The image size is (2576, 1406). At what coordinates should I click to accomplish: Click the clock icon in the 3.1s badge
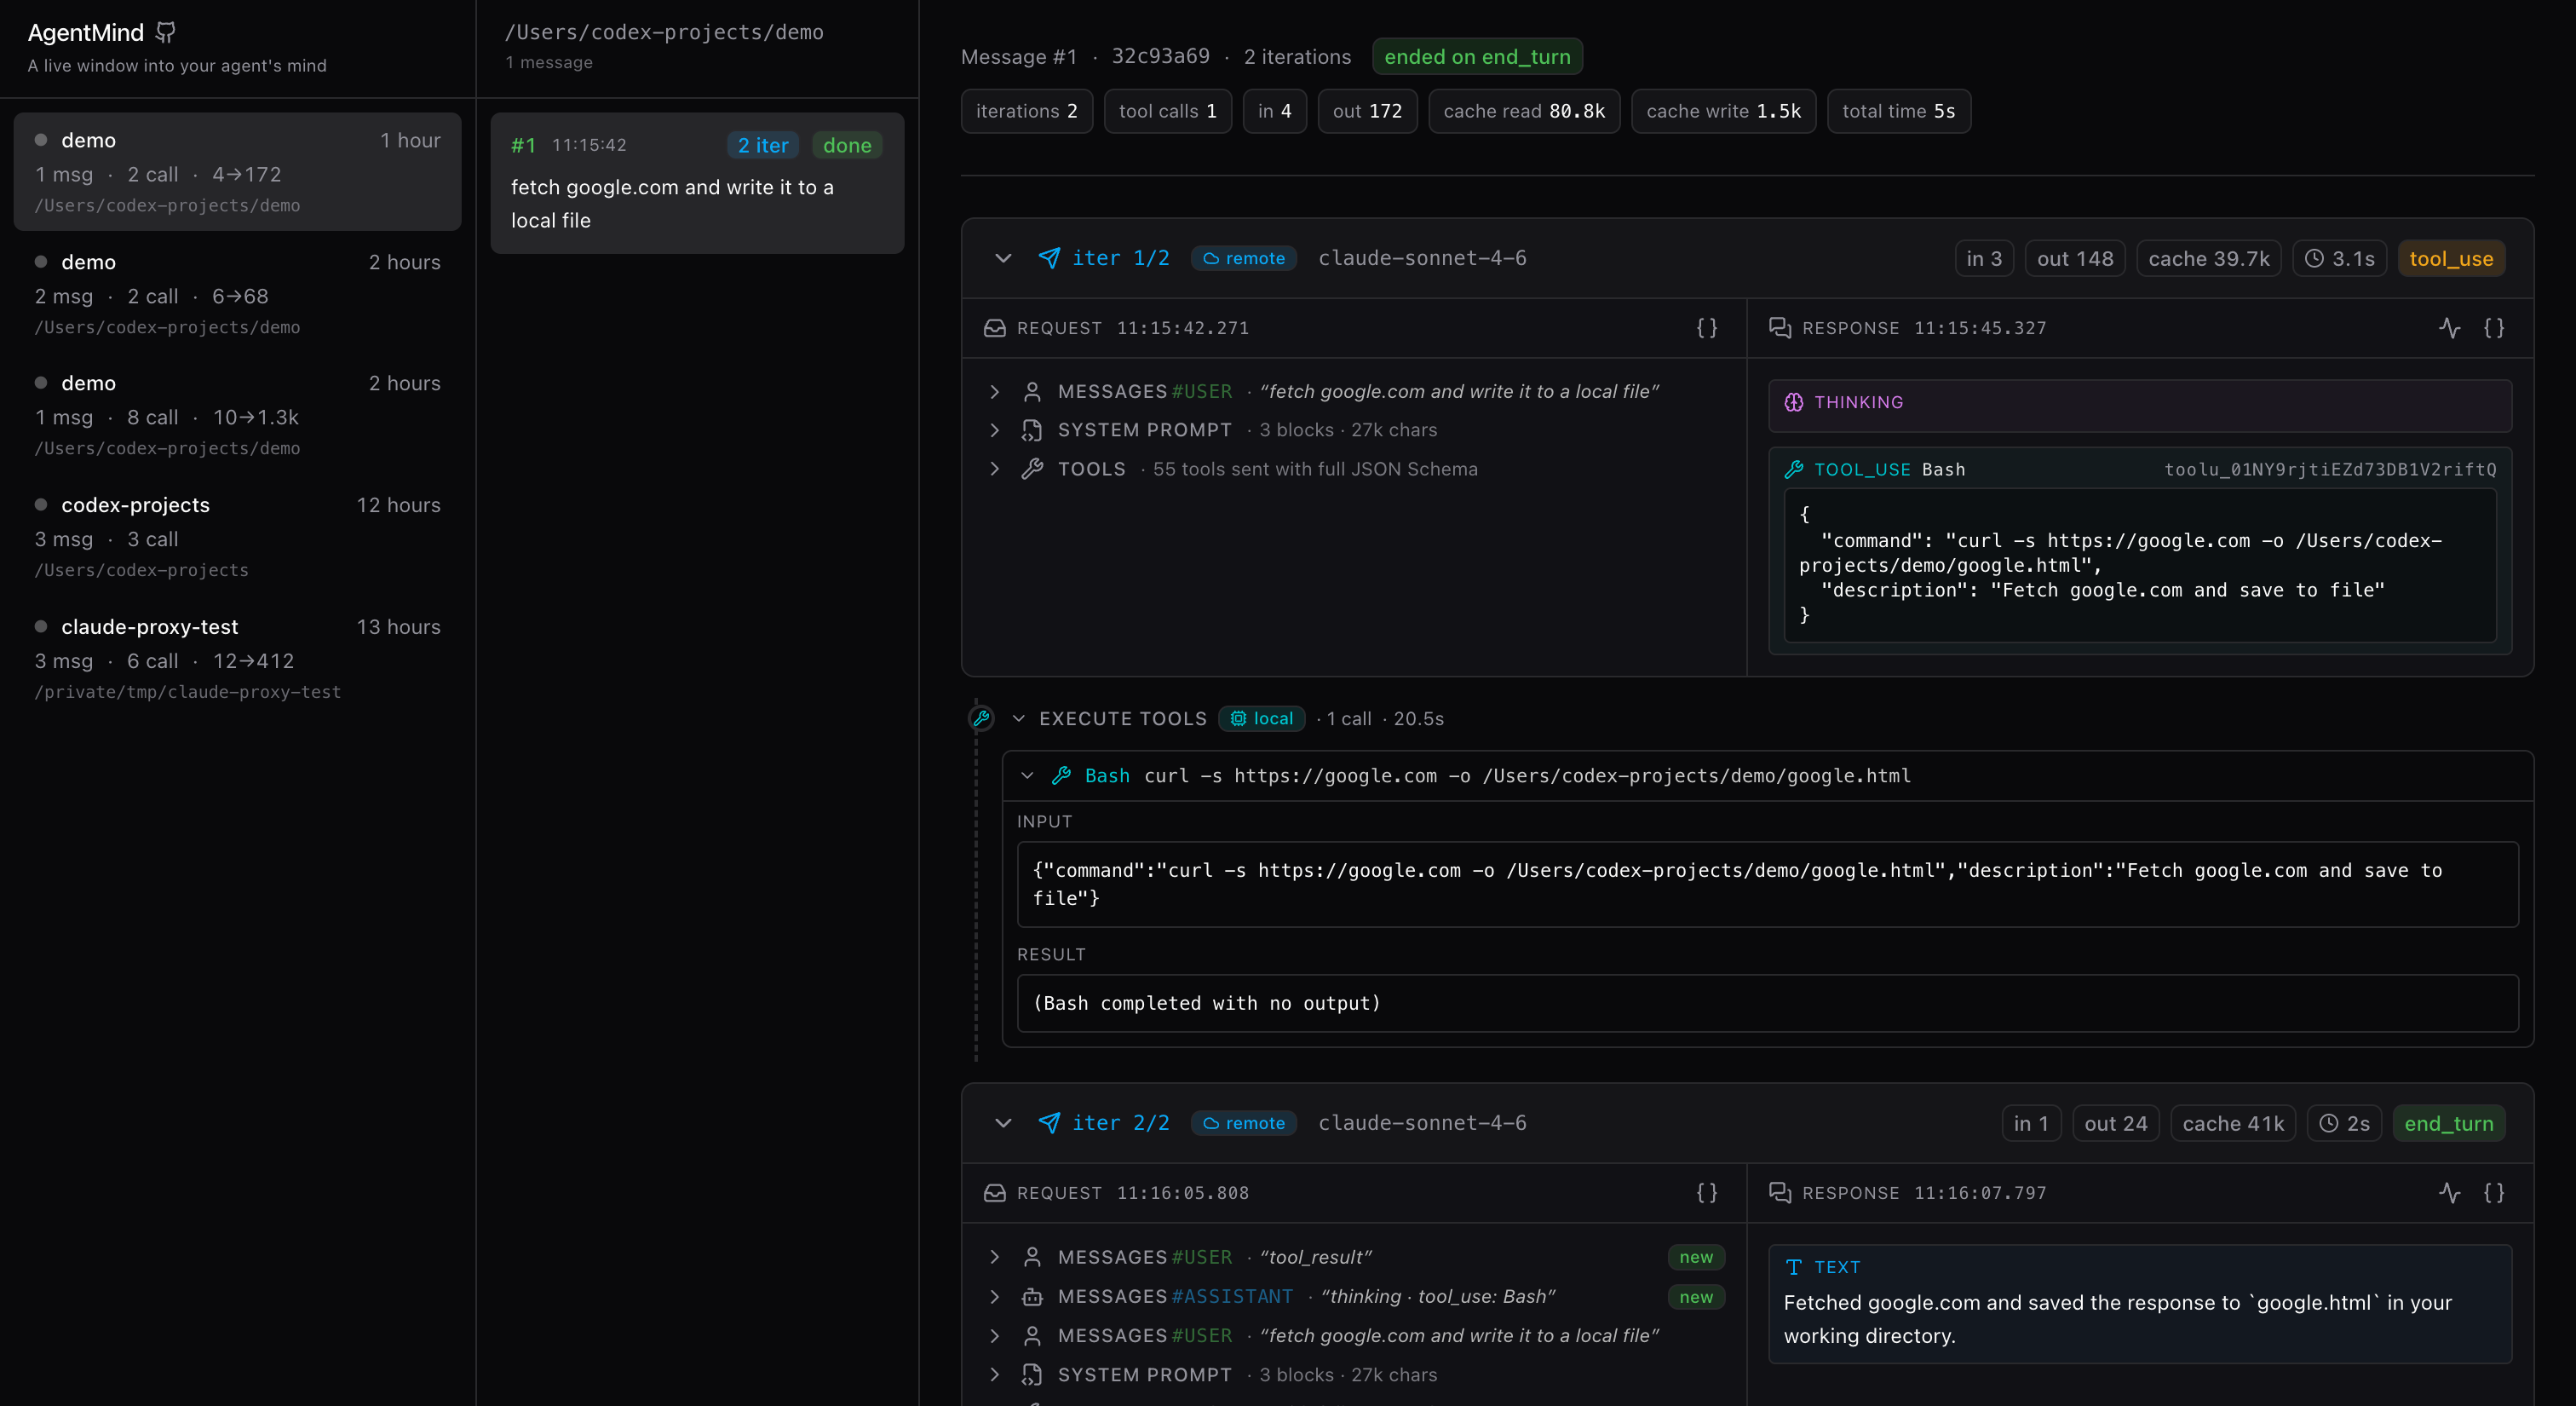pos(2314,259)
